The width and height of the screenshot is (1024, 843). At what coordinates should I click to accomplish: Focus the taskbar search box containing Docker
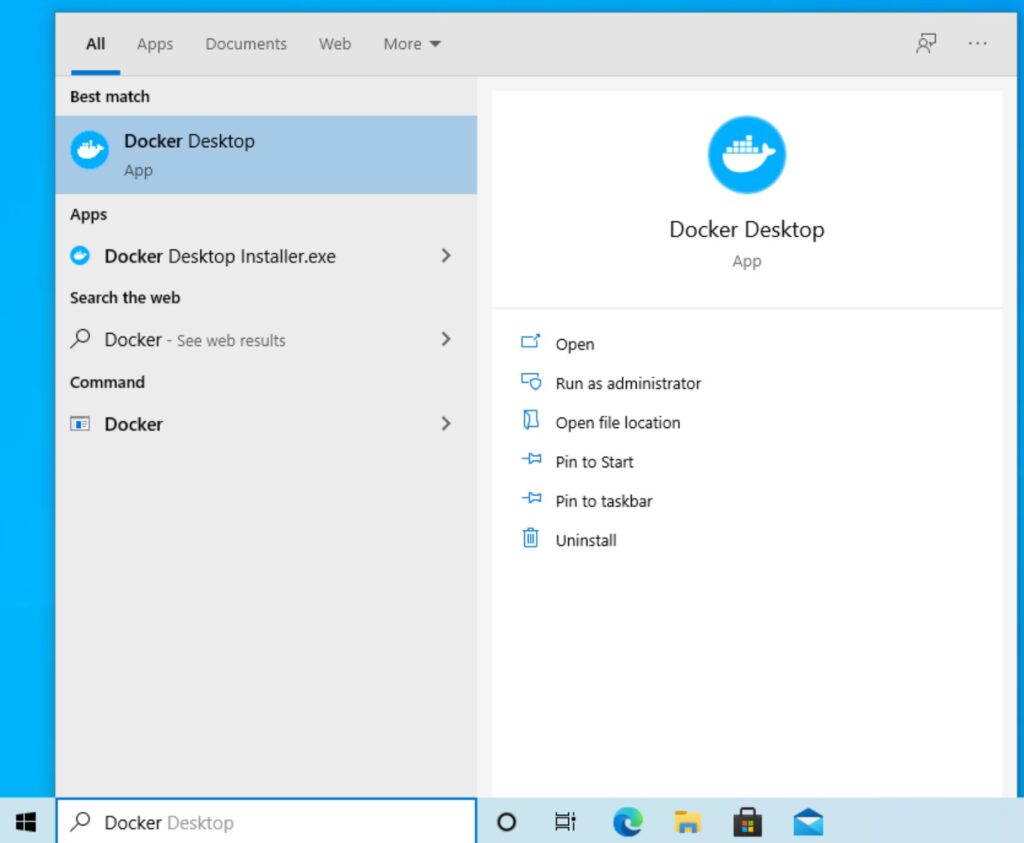pos(266,821)
